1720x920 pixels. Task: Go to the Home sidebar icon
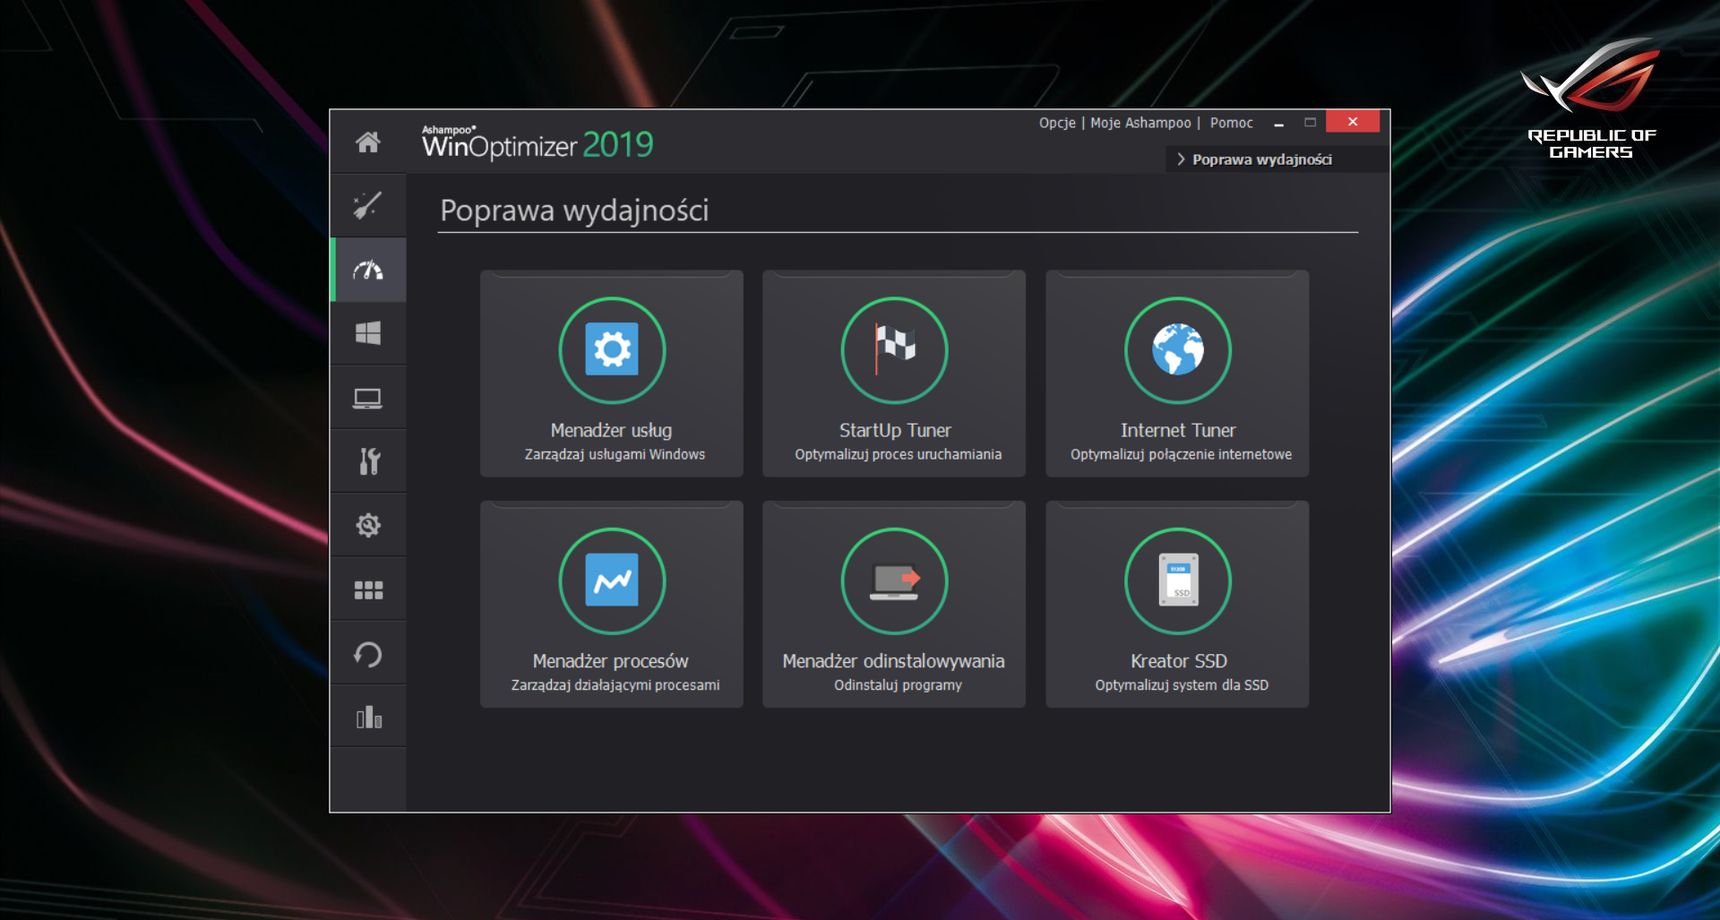(368, 142)
